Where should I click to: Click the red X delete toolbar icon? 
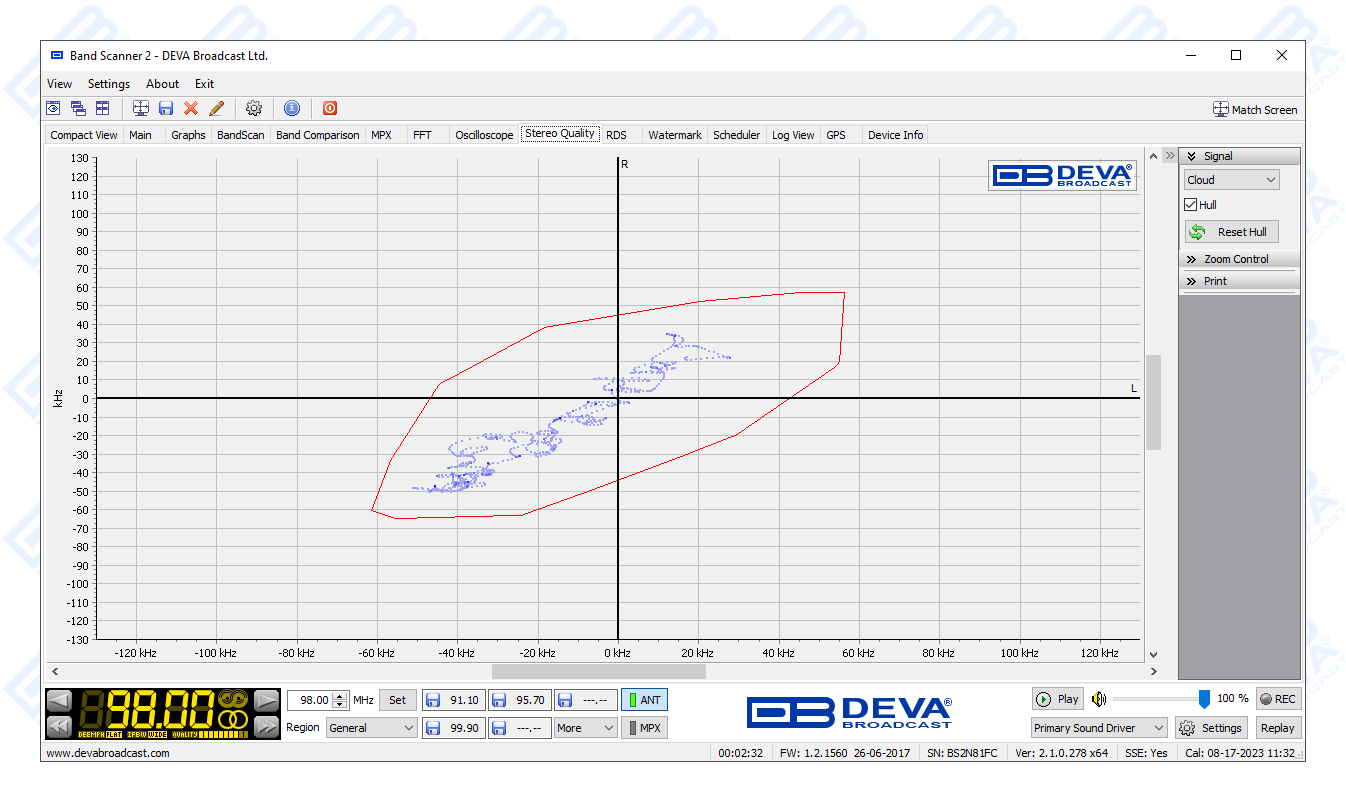click(x=191, y=108)
